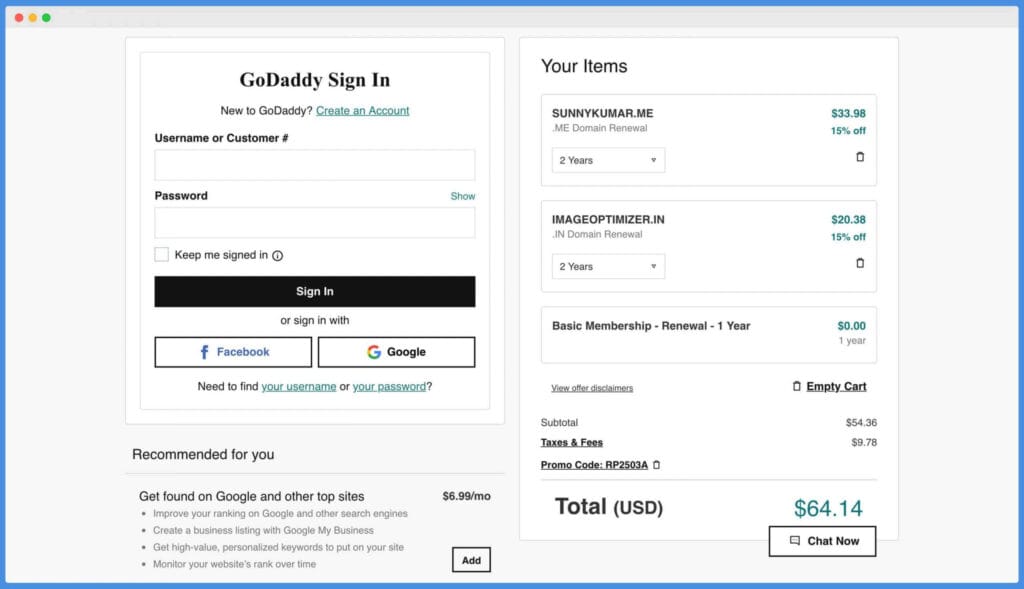Check the Keep me signed in box
Image resolution: width=1024 pixels, height=589 pixels.
coord(161,255)
